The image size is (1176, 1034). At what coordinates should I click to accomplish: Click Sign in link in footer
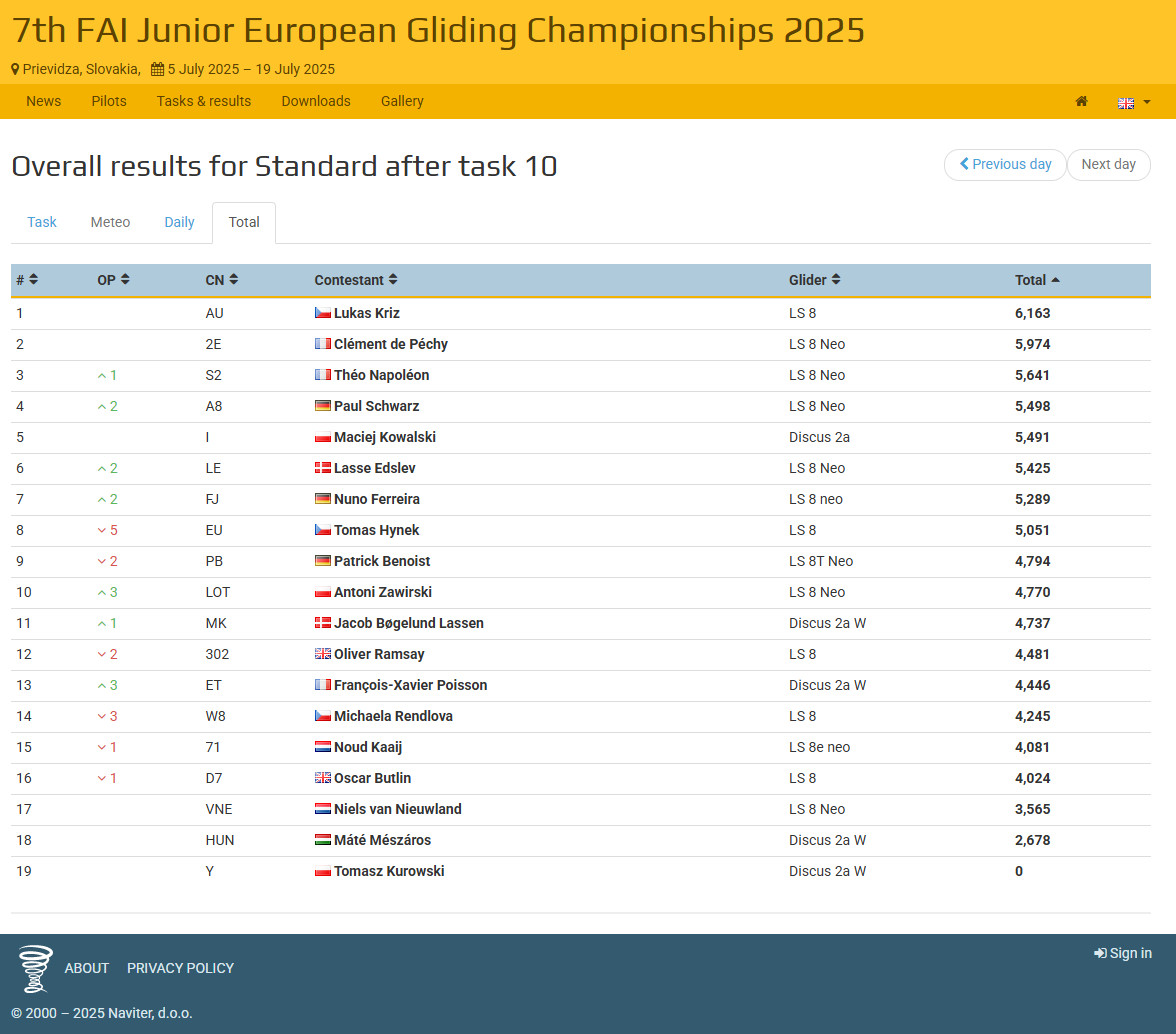click(1123, 953)
